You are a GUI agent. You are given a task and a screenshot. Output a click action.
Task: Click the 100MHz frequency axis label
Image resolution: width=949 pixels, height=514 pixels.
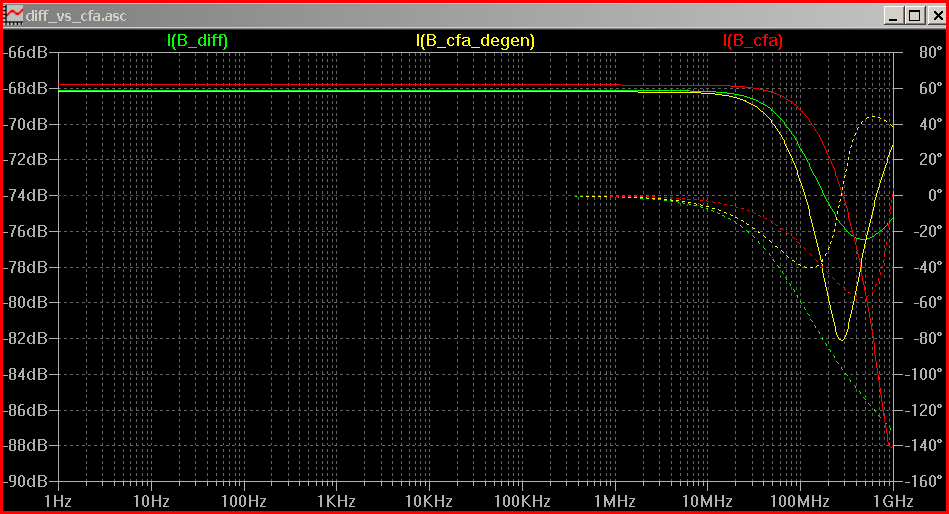(800, 501)
